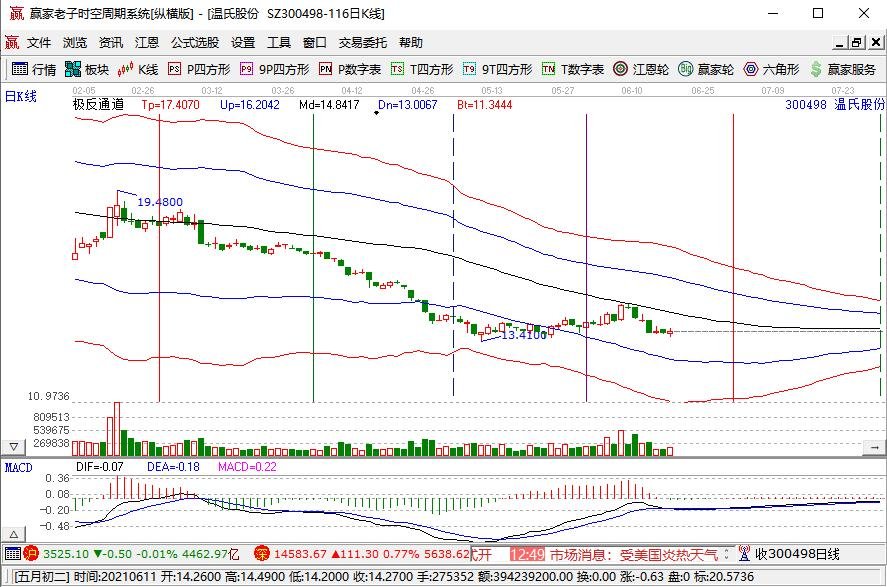Click the 300498 温氏股份 stock label

(x=834, y=104)
